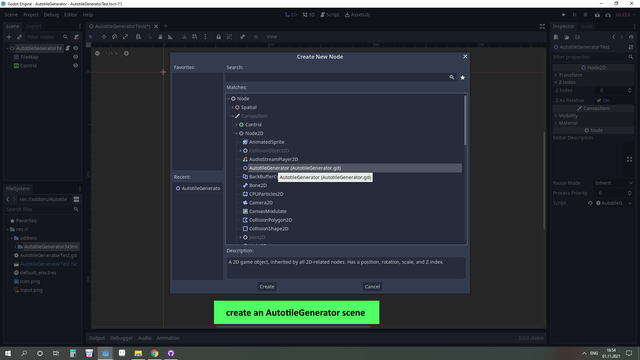Open the Pause Mode Inherit dropdown
640x360 pixels.
[613, 183]
